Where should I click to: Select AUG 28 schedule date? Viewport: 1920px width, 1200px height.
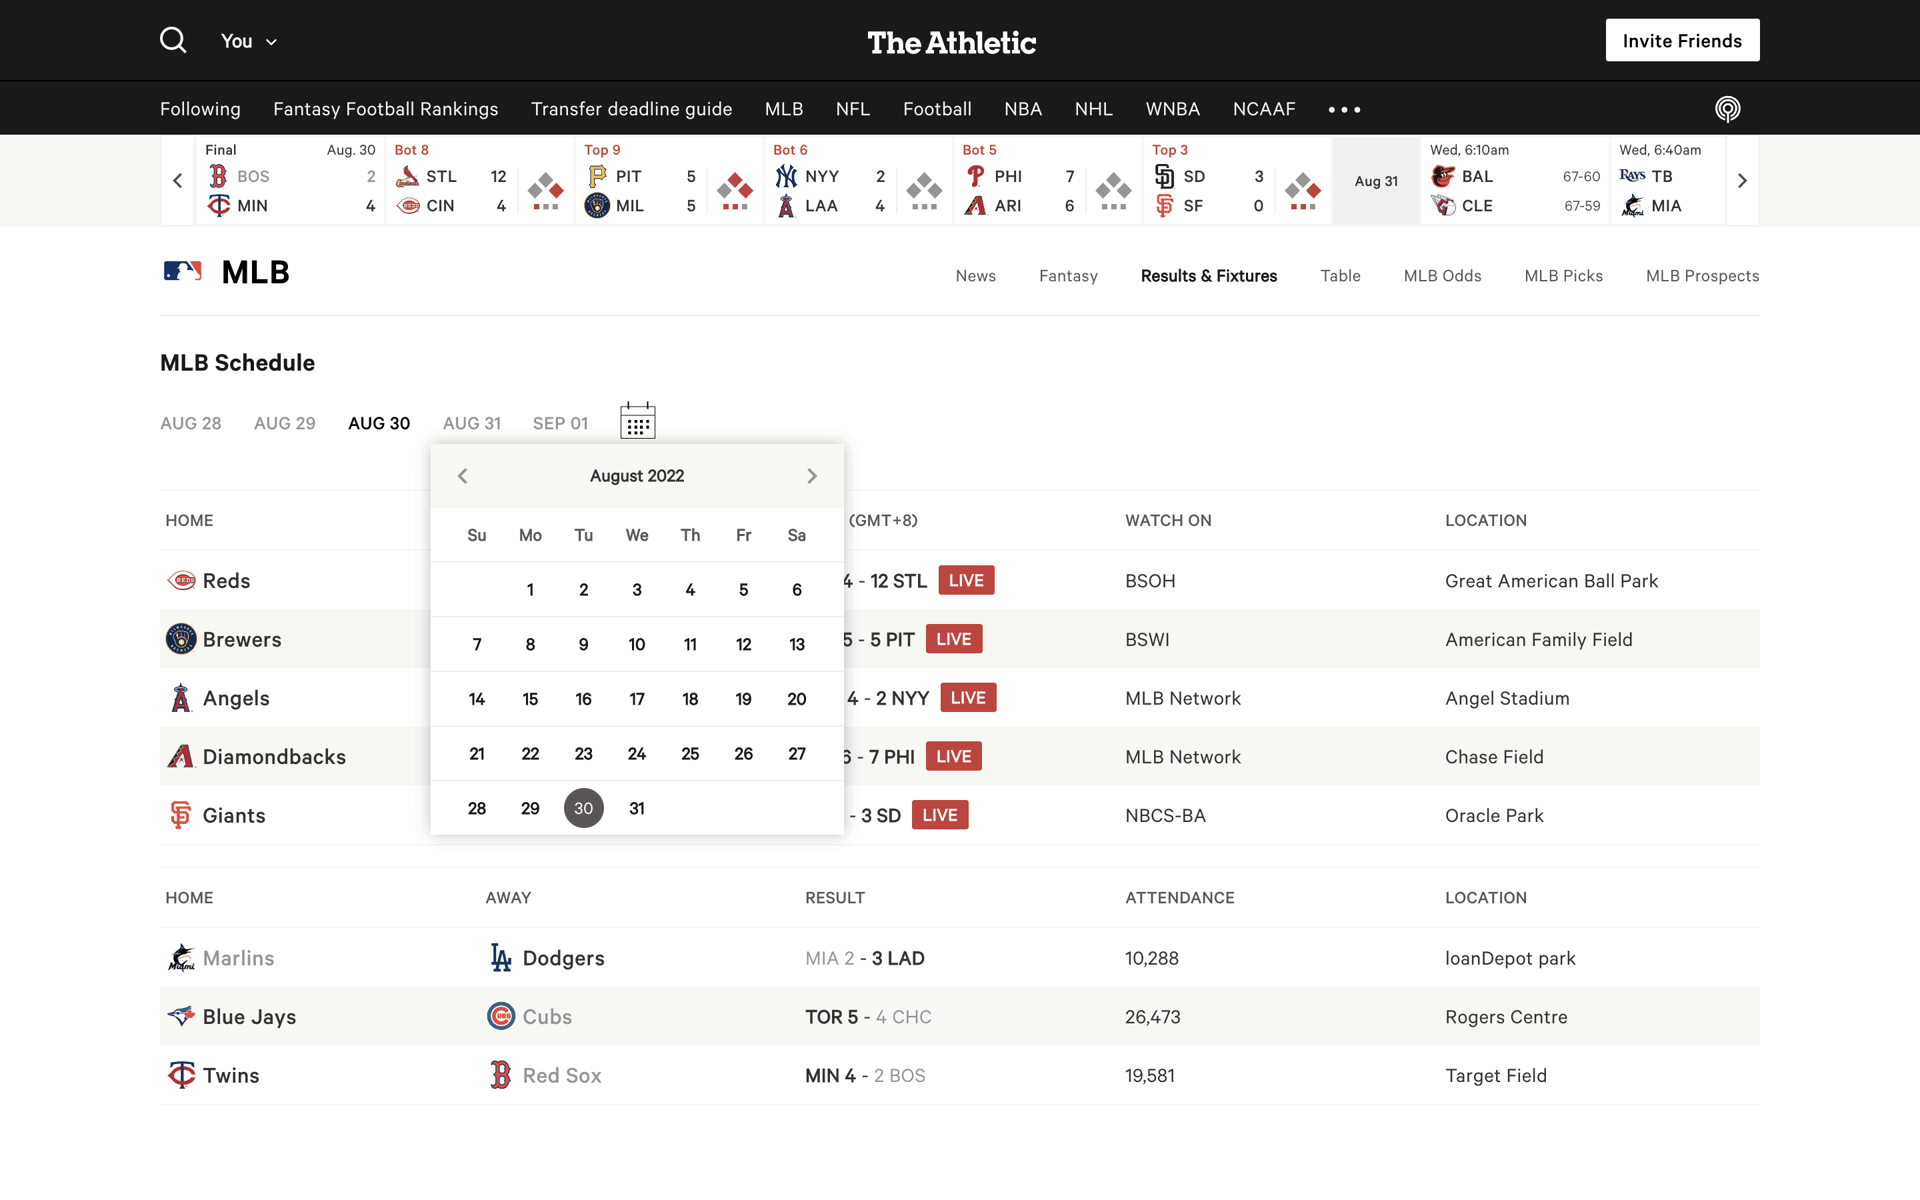click(x=191, y=423)
